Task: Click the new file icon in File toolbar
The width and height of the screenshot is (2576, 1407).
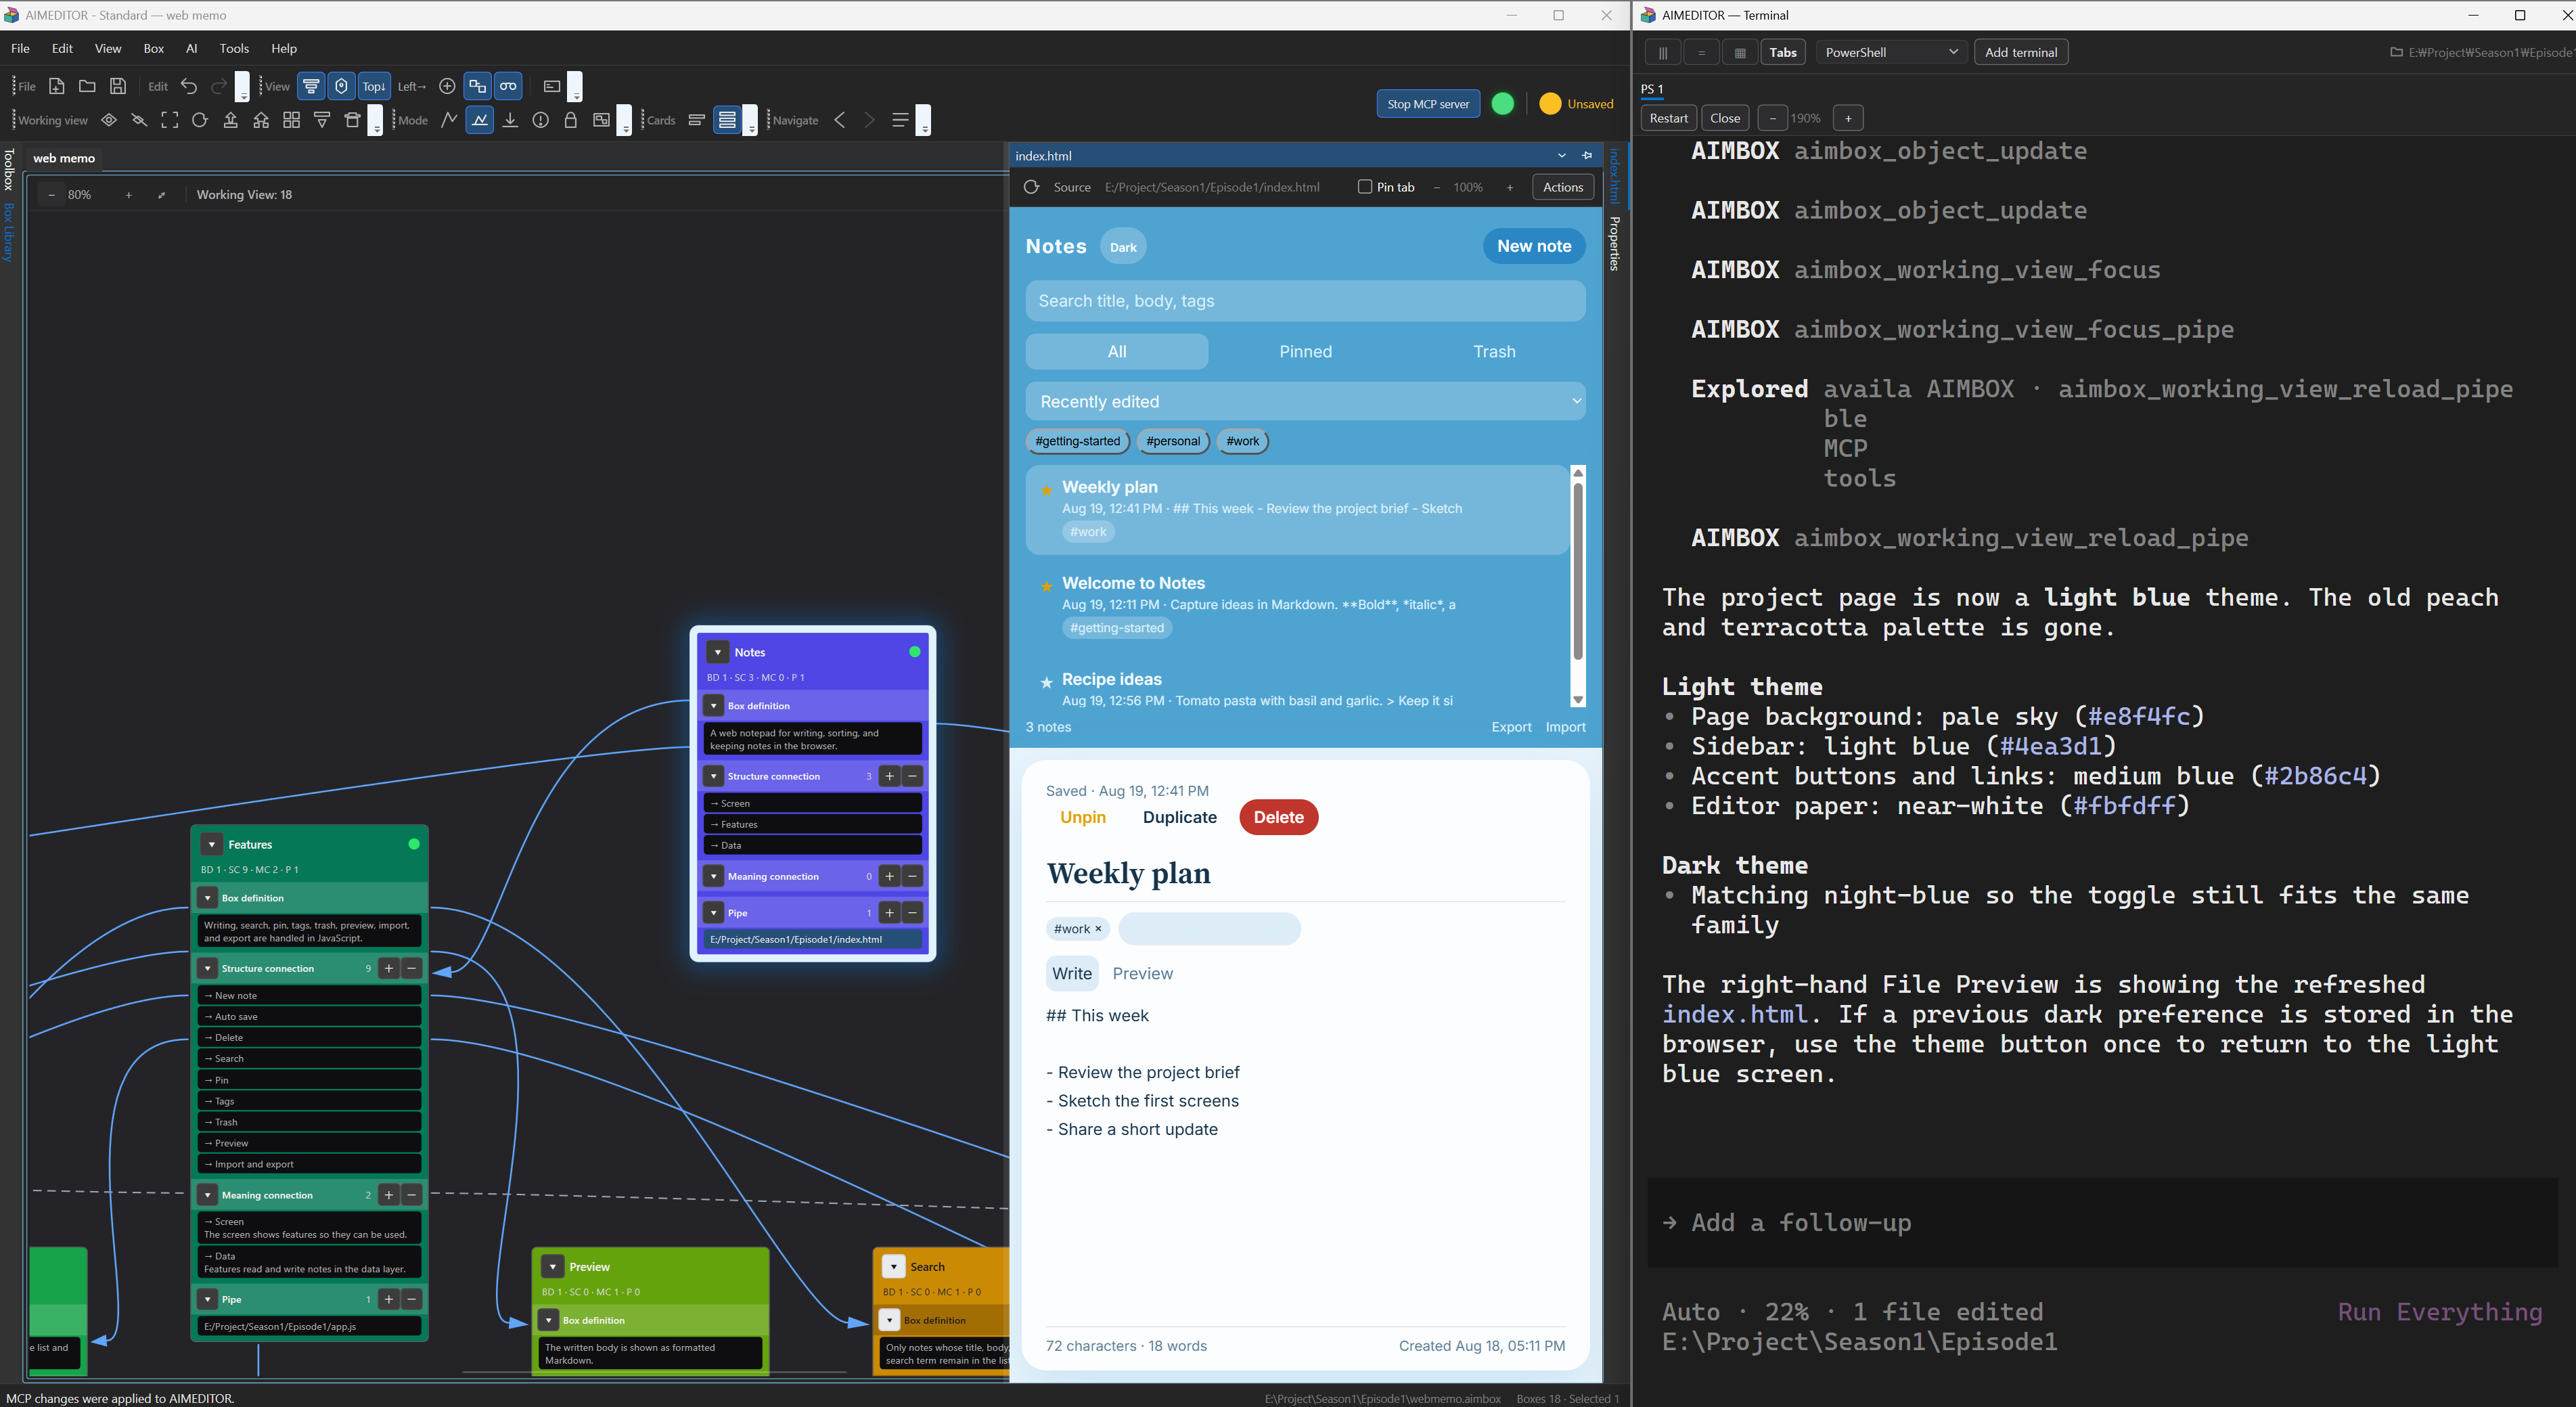Action: click(x=57, y=86)
